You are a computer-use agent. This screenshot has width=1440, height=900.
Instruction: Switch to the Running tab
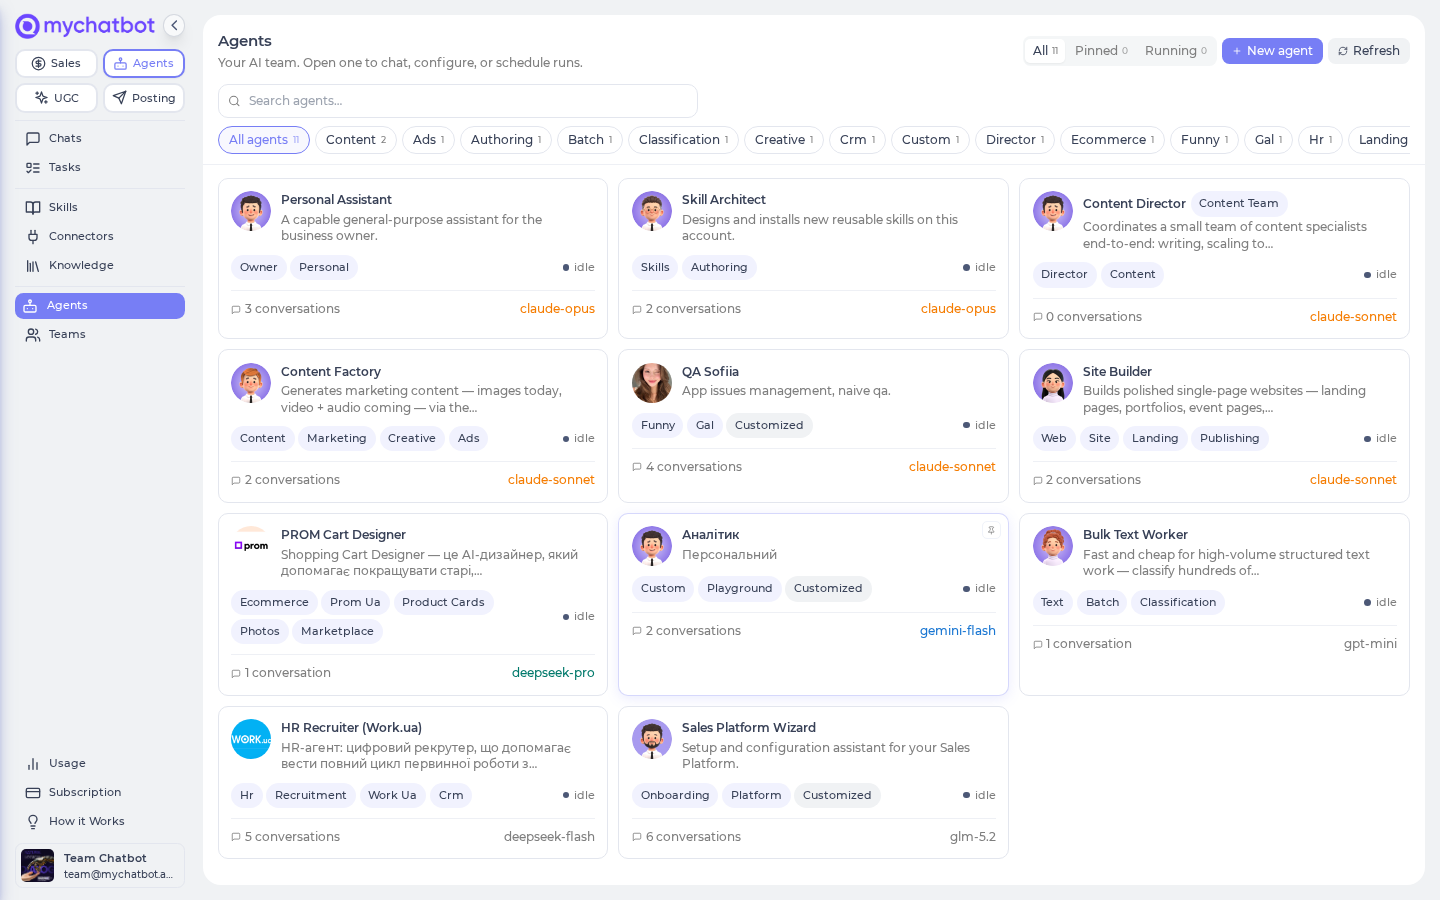[1175, 51]
